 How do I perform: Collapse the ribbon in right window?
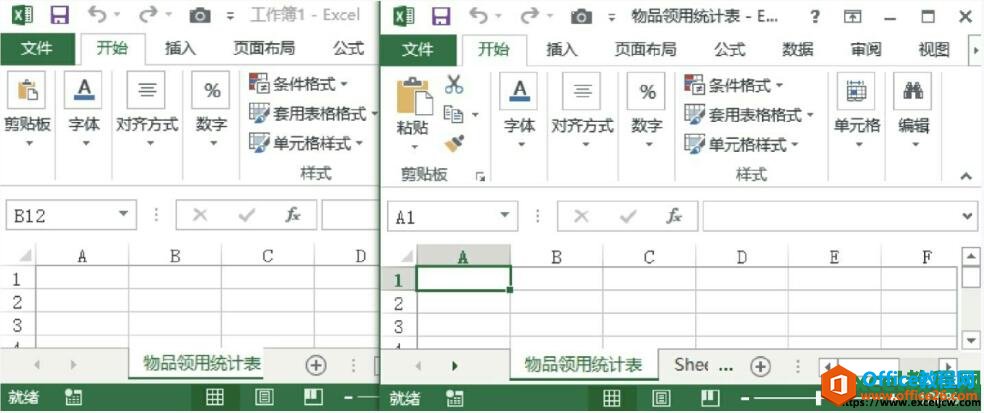[966, 176]
